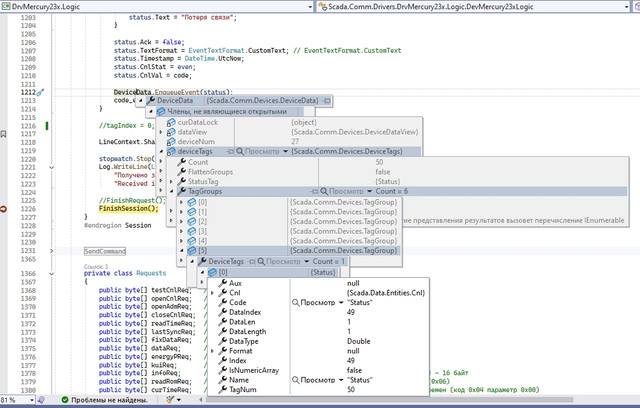
Task: Click the wrench icon beside DataType
Action: pos(223,341)
